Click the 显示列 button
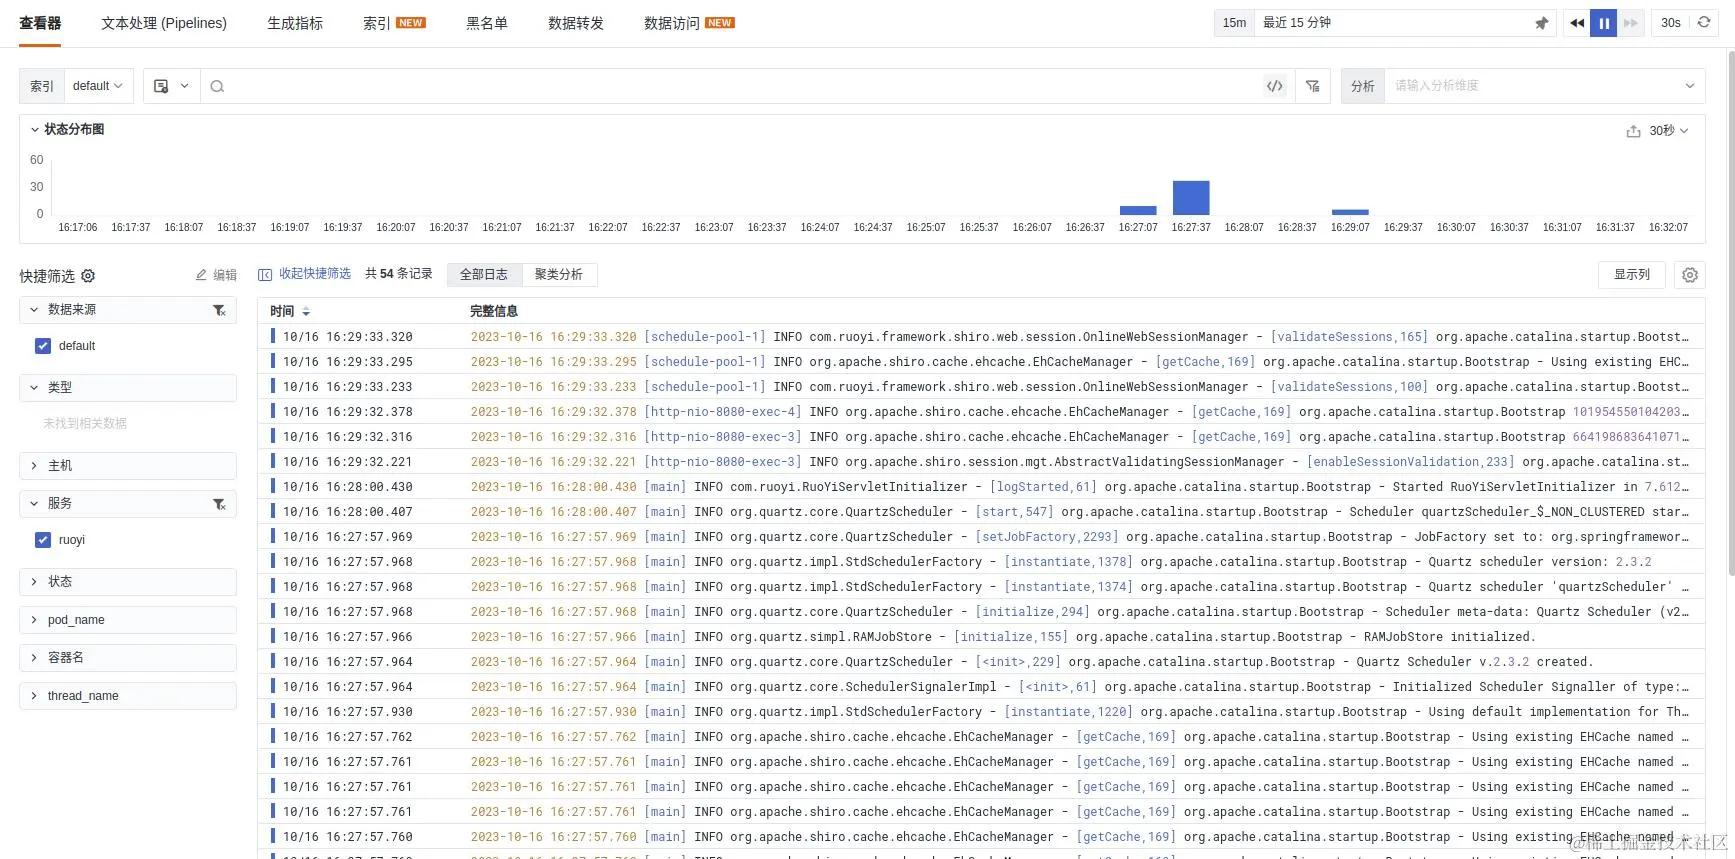This screenshot has height=859, width=1735. (1632, 274)
